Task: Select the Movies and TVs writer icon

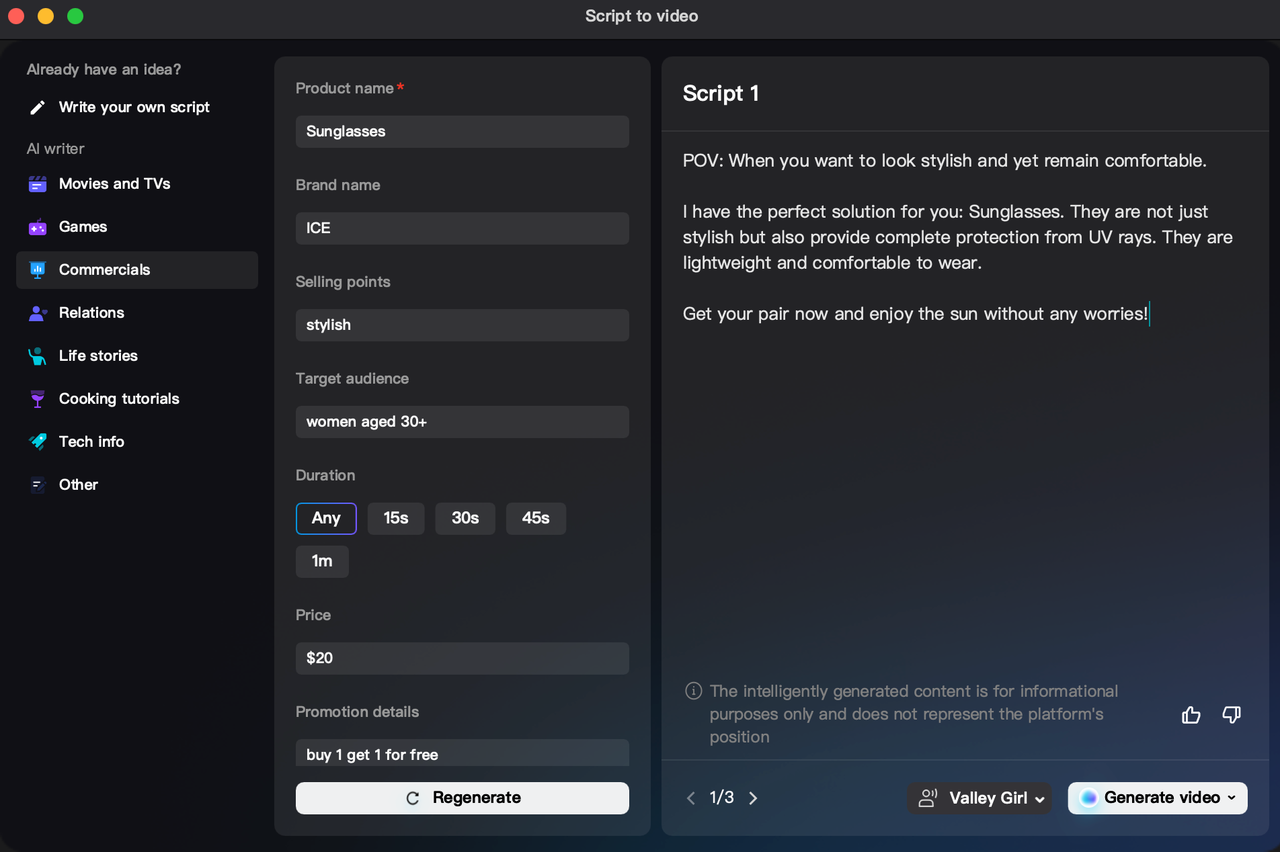Action: (x=37, y=183)
